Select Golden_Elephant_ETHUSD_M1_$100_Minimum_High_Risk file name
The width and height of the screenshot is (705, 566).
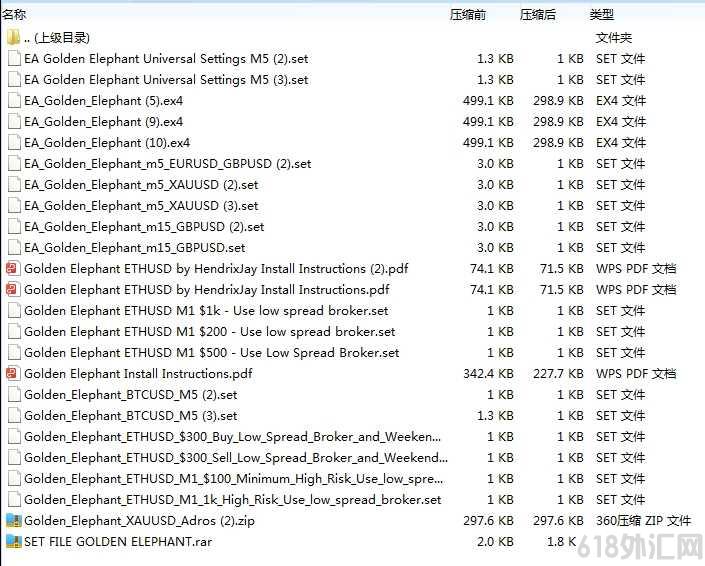pyautogui.click(x=234, y=479)
